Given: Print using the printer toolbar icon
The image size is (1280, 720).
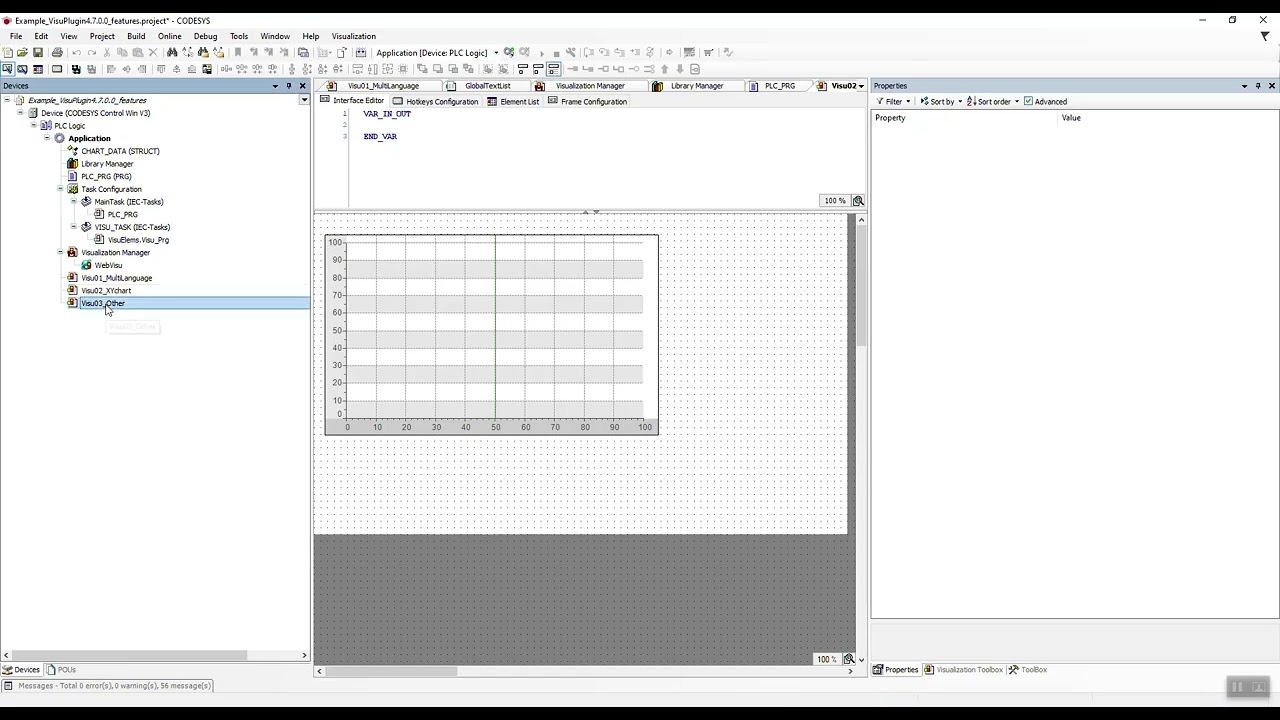Looking at the screenshot, I should point(57,52).
